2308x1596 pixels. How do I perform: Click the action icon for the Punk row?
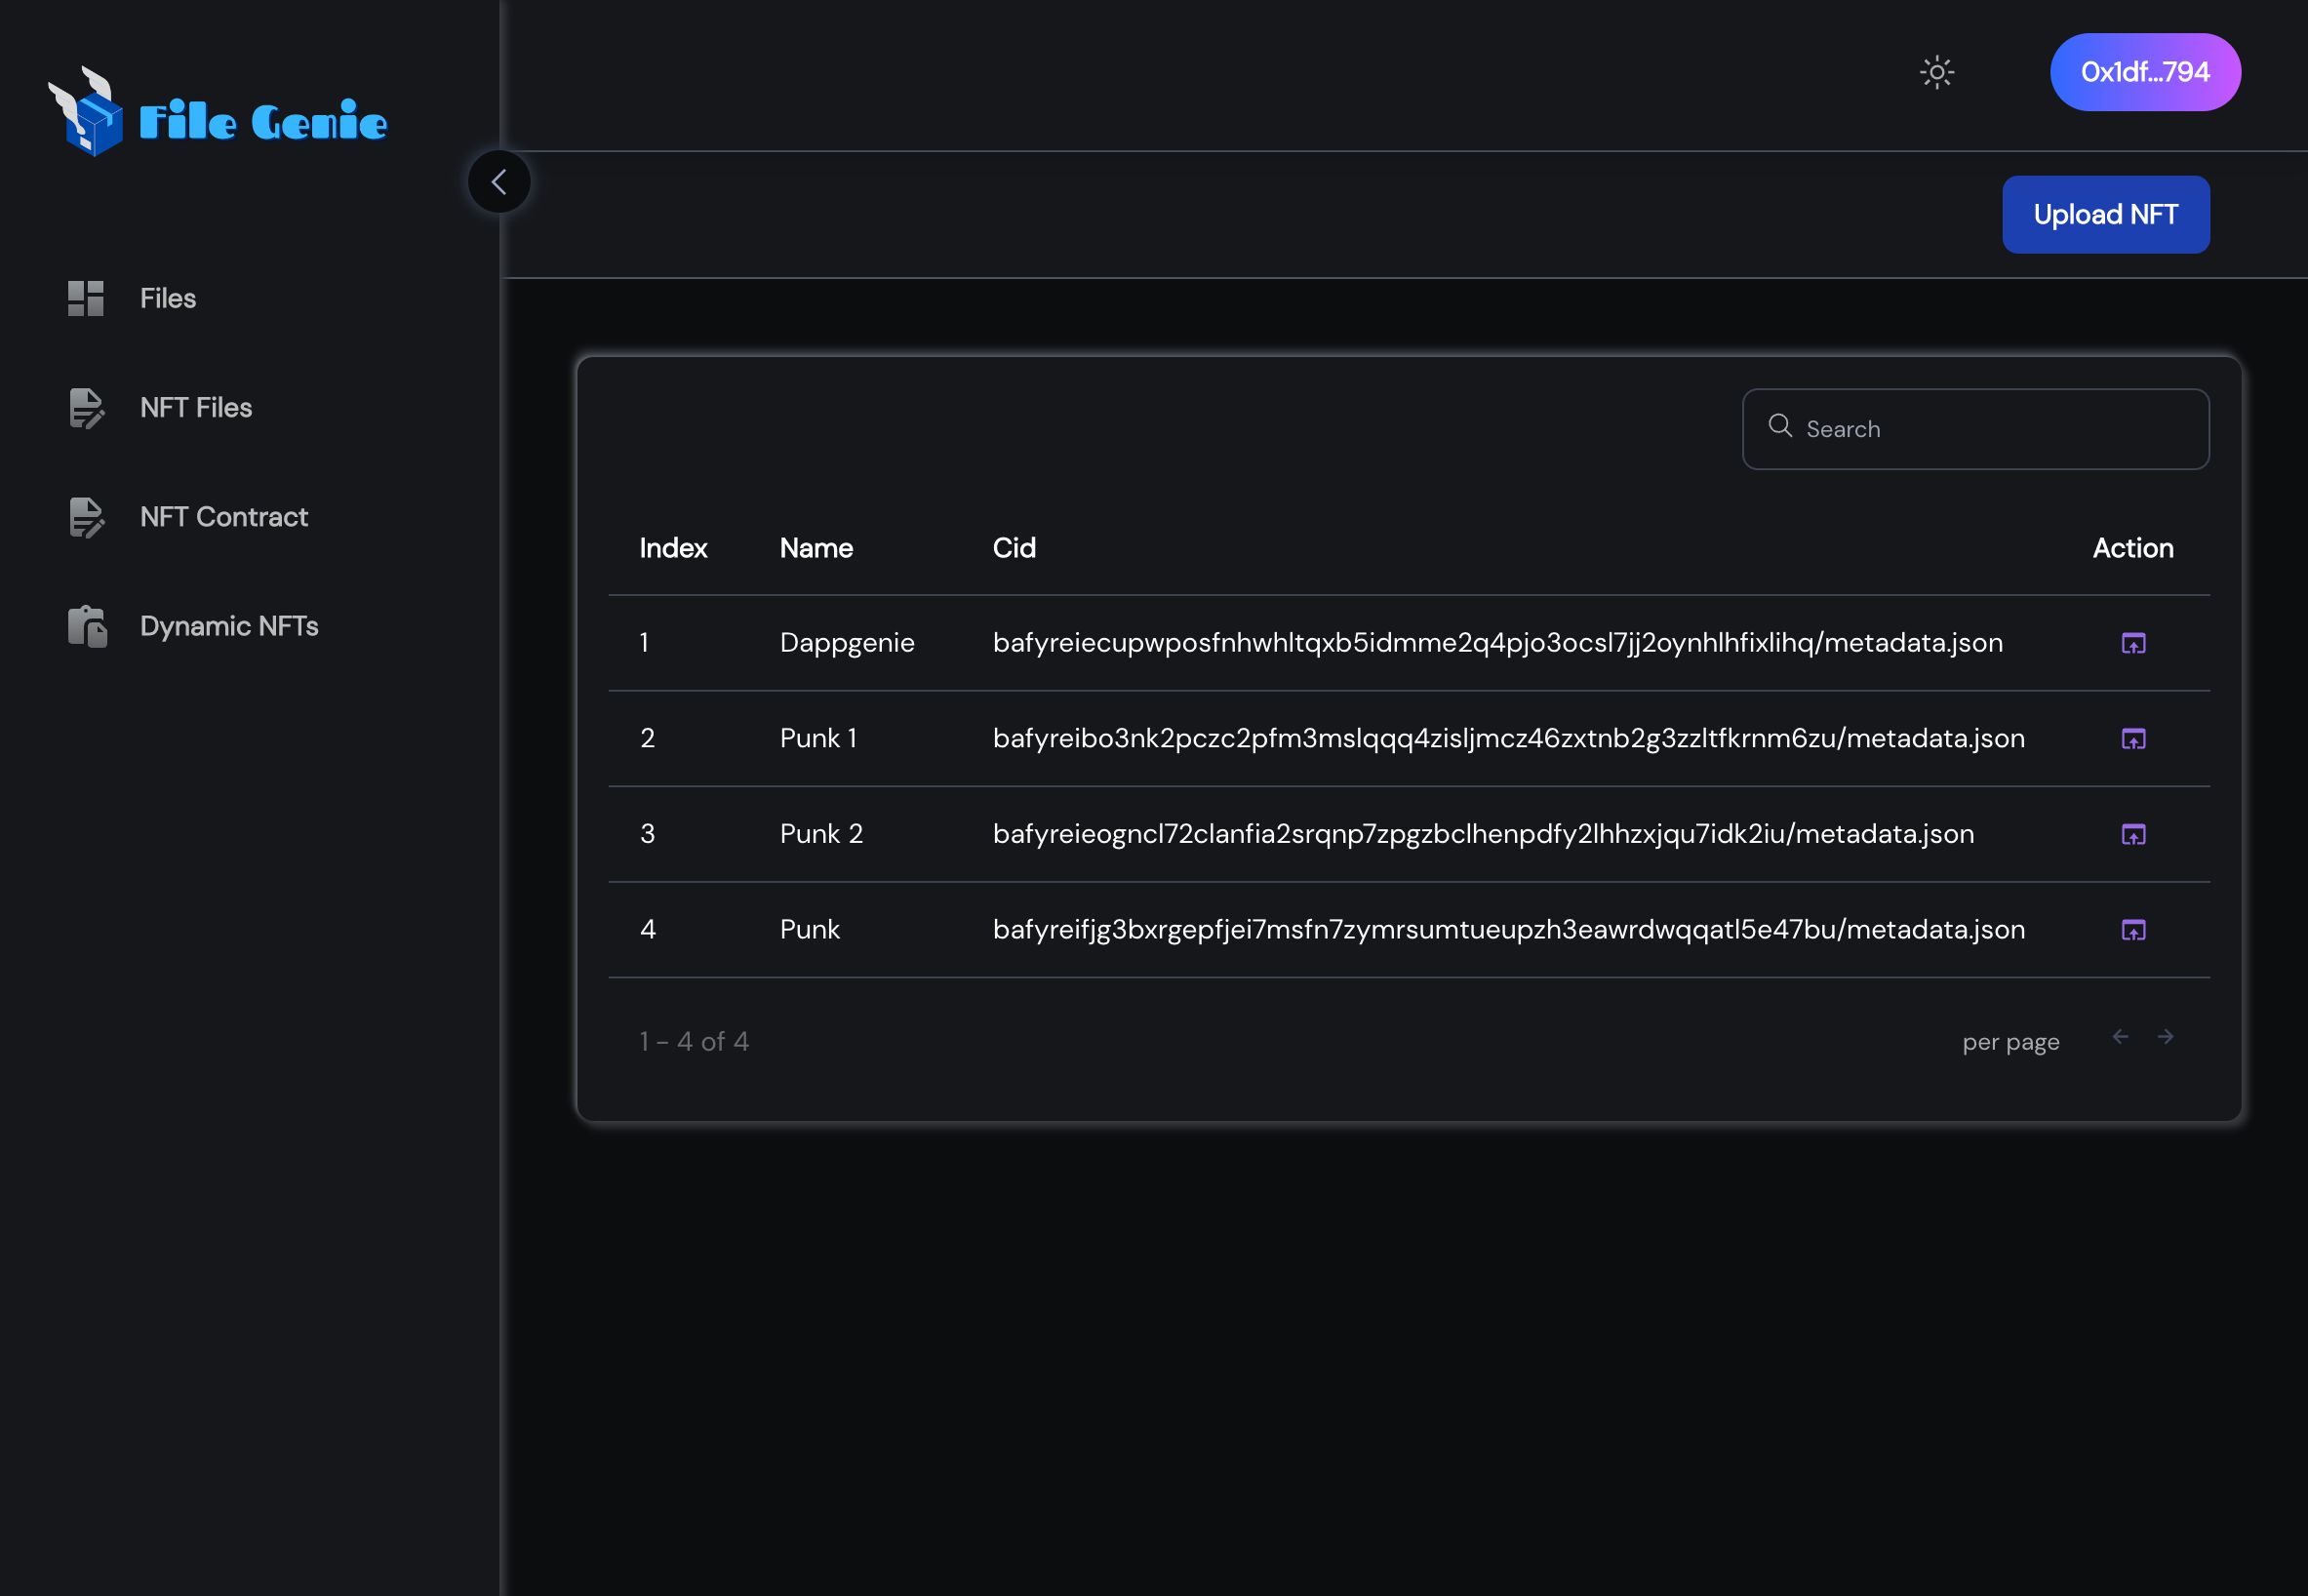tap(2133, 930)
